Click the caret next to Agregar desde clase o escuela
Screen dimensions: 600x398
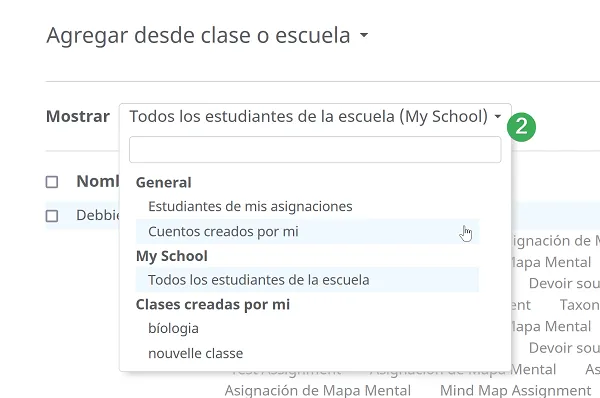click(364, 35)
